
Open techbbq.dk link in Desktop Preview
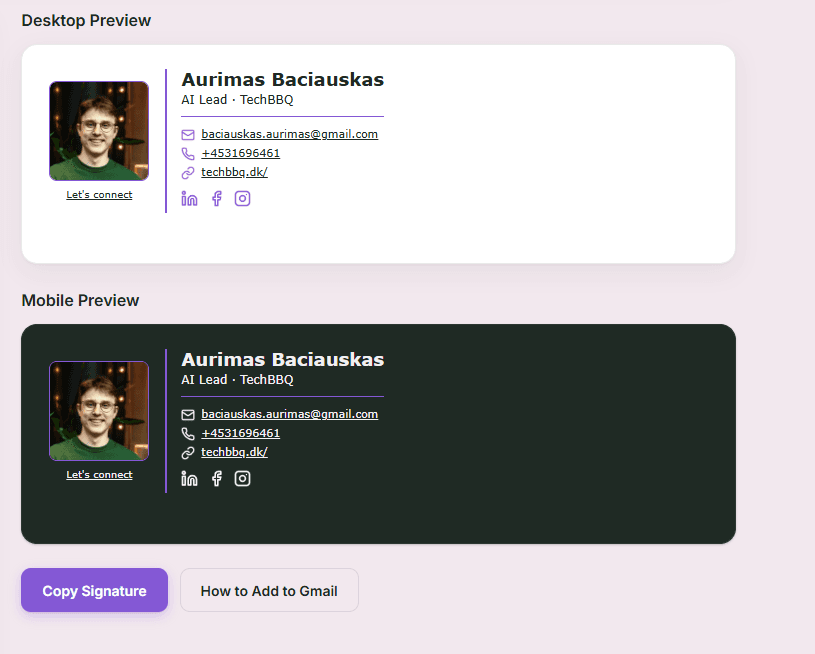coord(234,172)
